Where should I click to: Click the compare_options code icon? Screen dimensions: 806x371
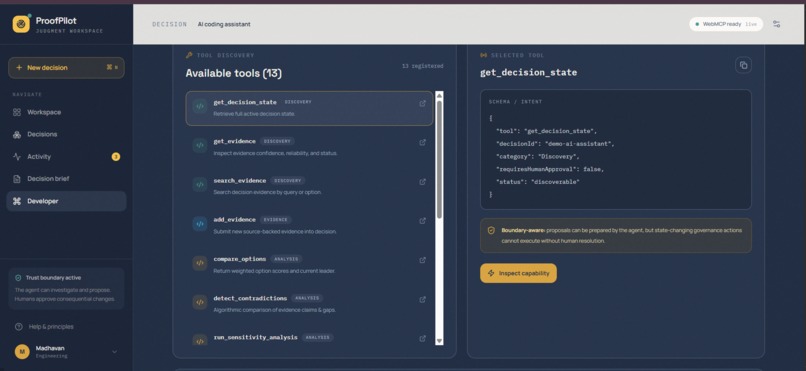[x=200, y=263]
